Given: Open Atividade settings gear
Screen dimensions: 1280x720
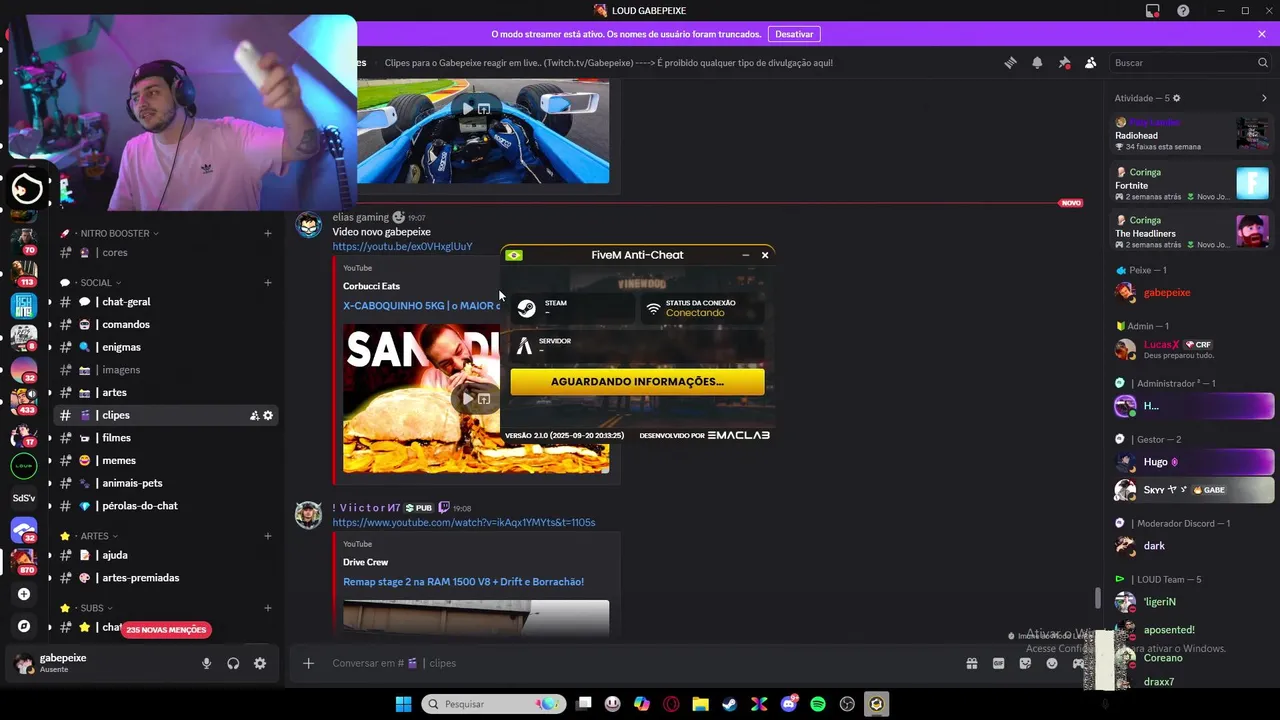Looking at the screenshot, I should [x=1176, y=98].
